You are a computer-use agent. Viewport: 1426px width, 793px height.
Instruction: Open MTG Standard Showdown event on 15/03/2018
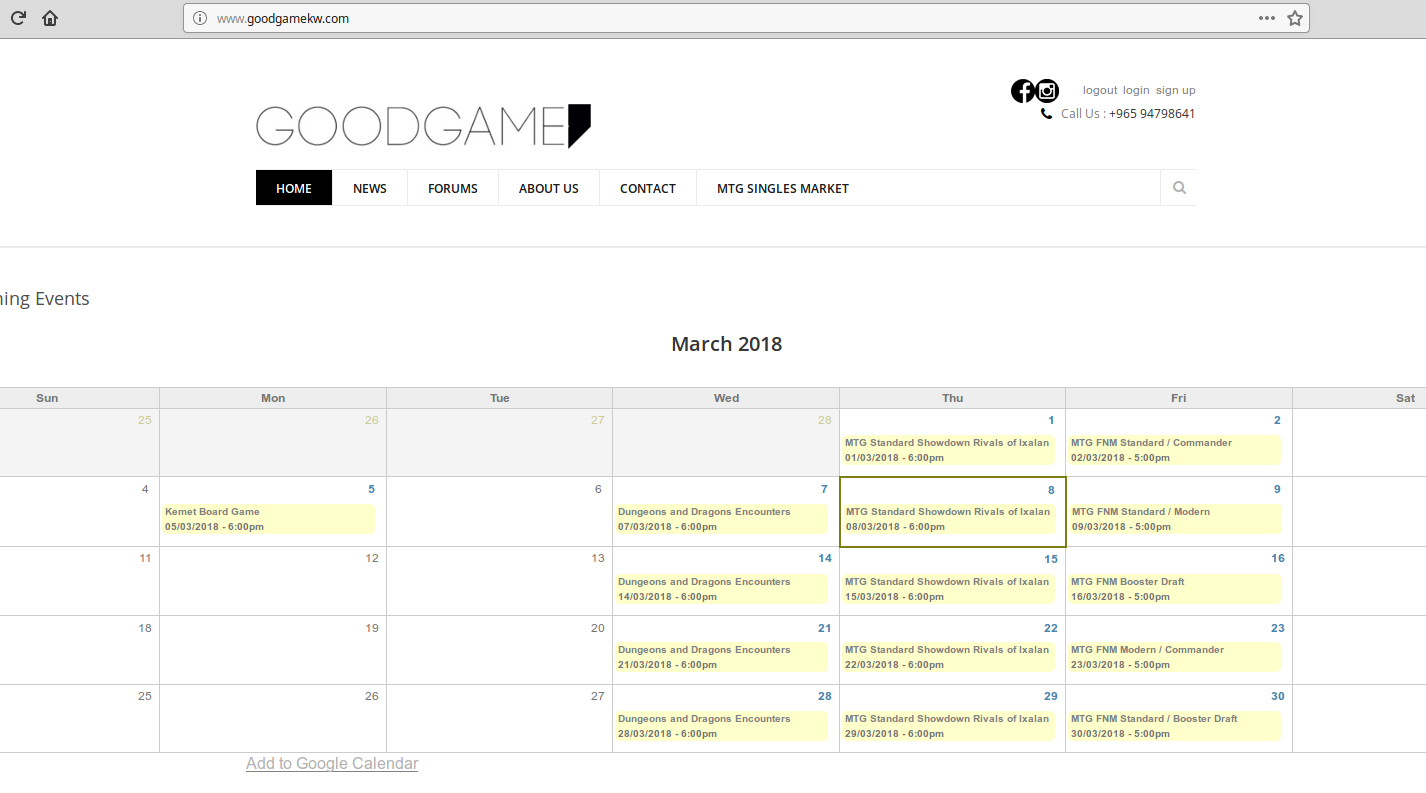[948, 588]
